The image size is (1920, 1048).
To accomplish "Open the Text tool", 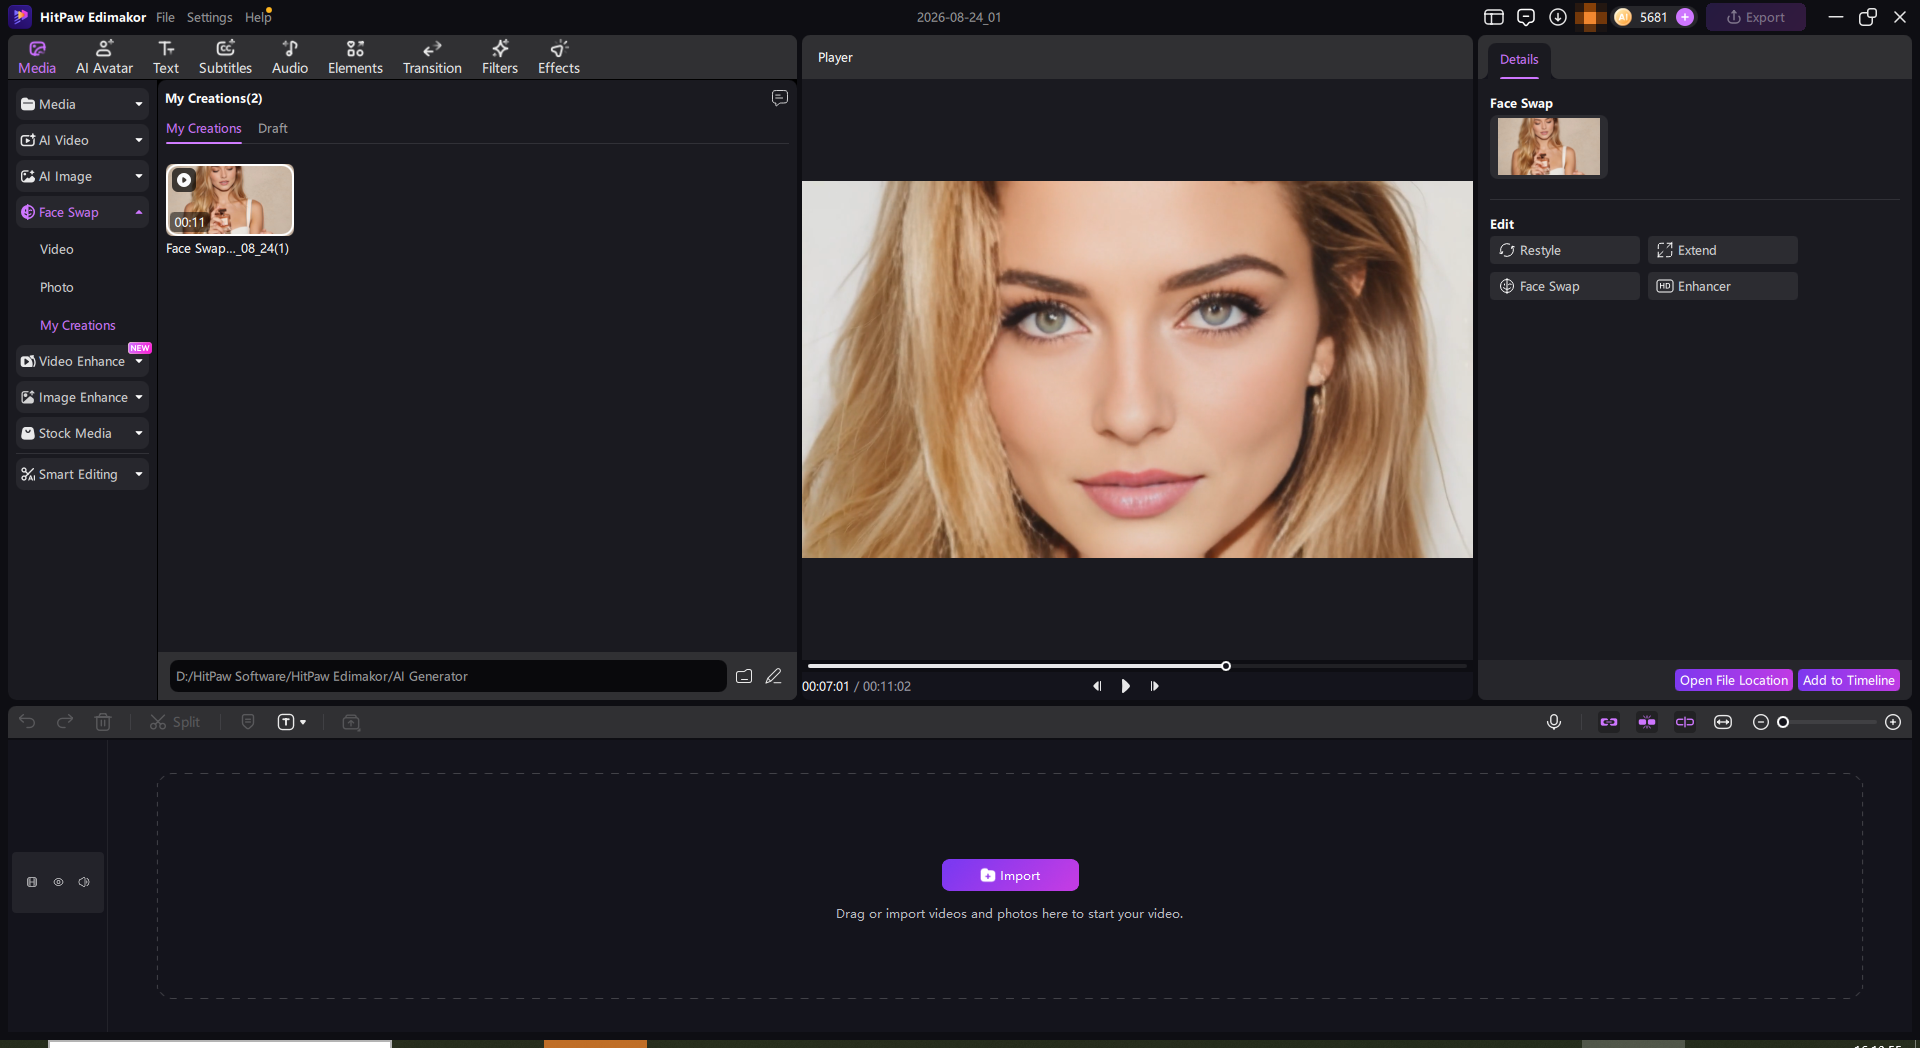I will pyautogui.click(x=166, y=57).
